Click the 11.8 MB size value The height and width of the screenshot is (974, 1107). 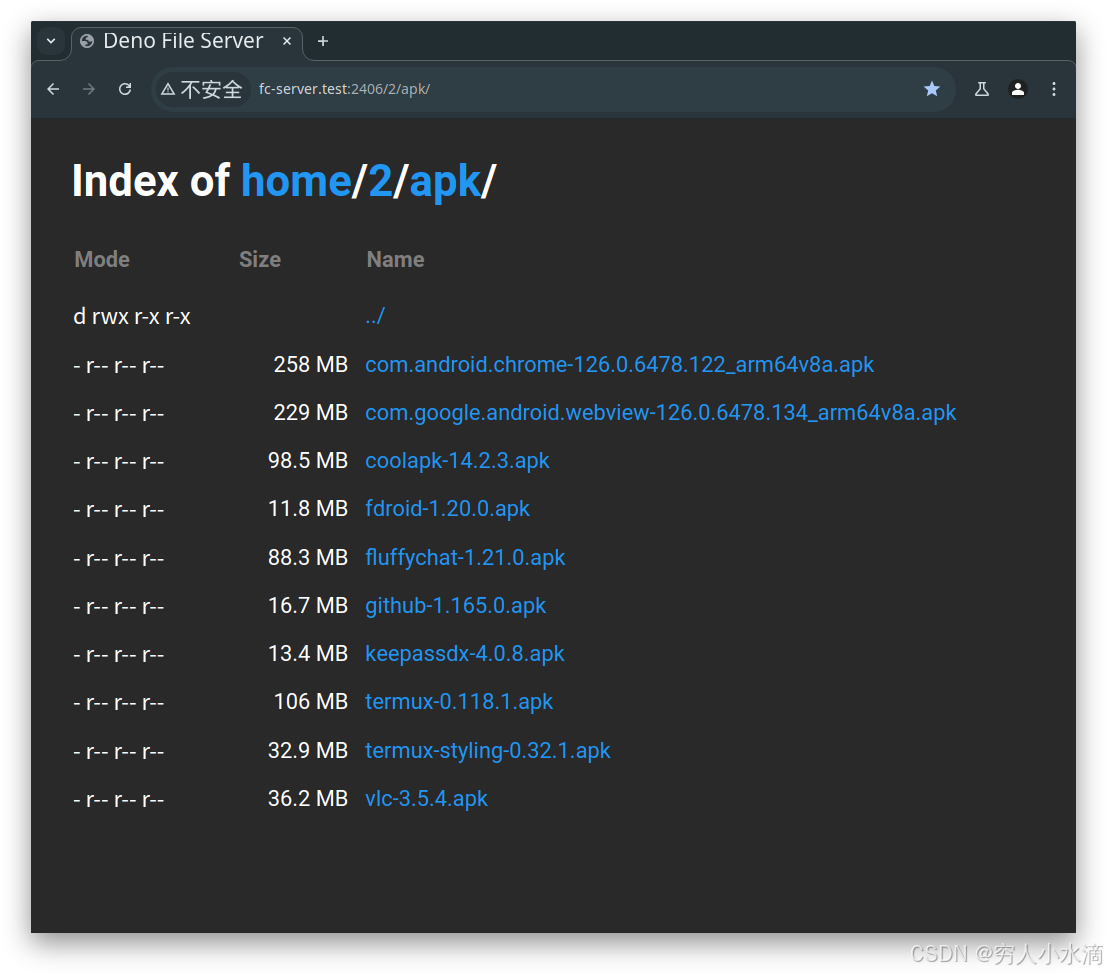(308, 509)
